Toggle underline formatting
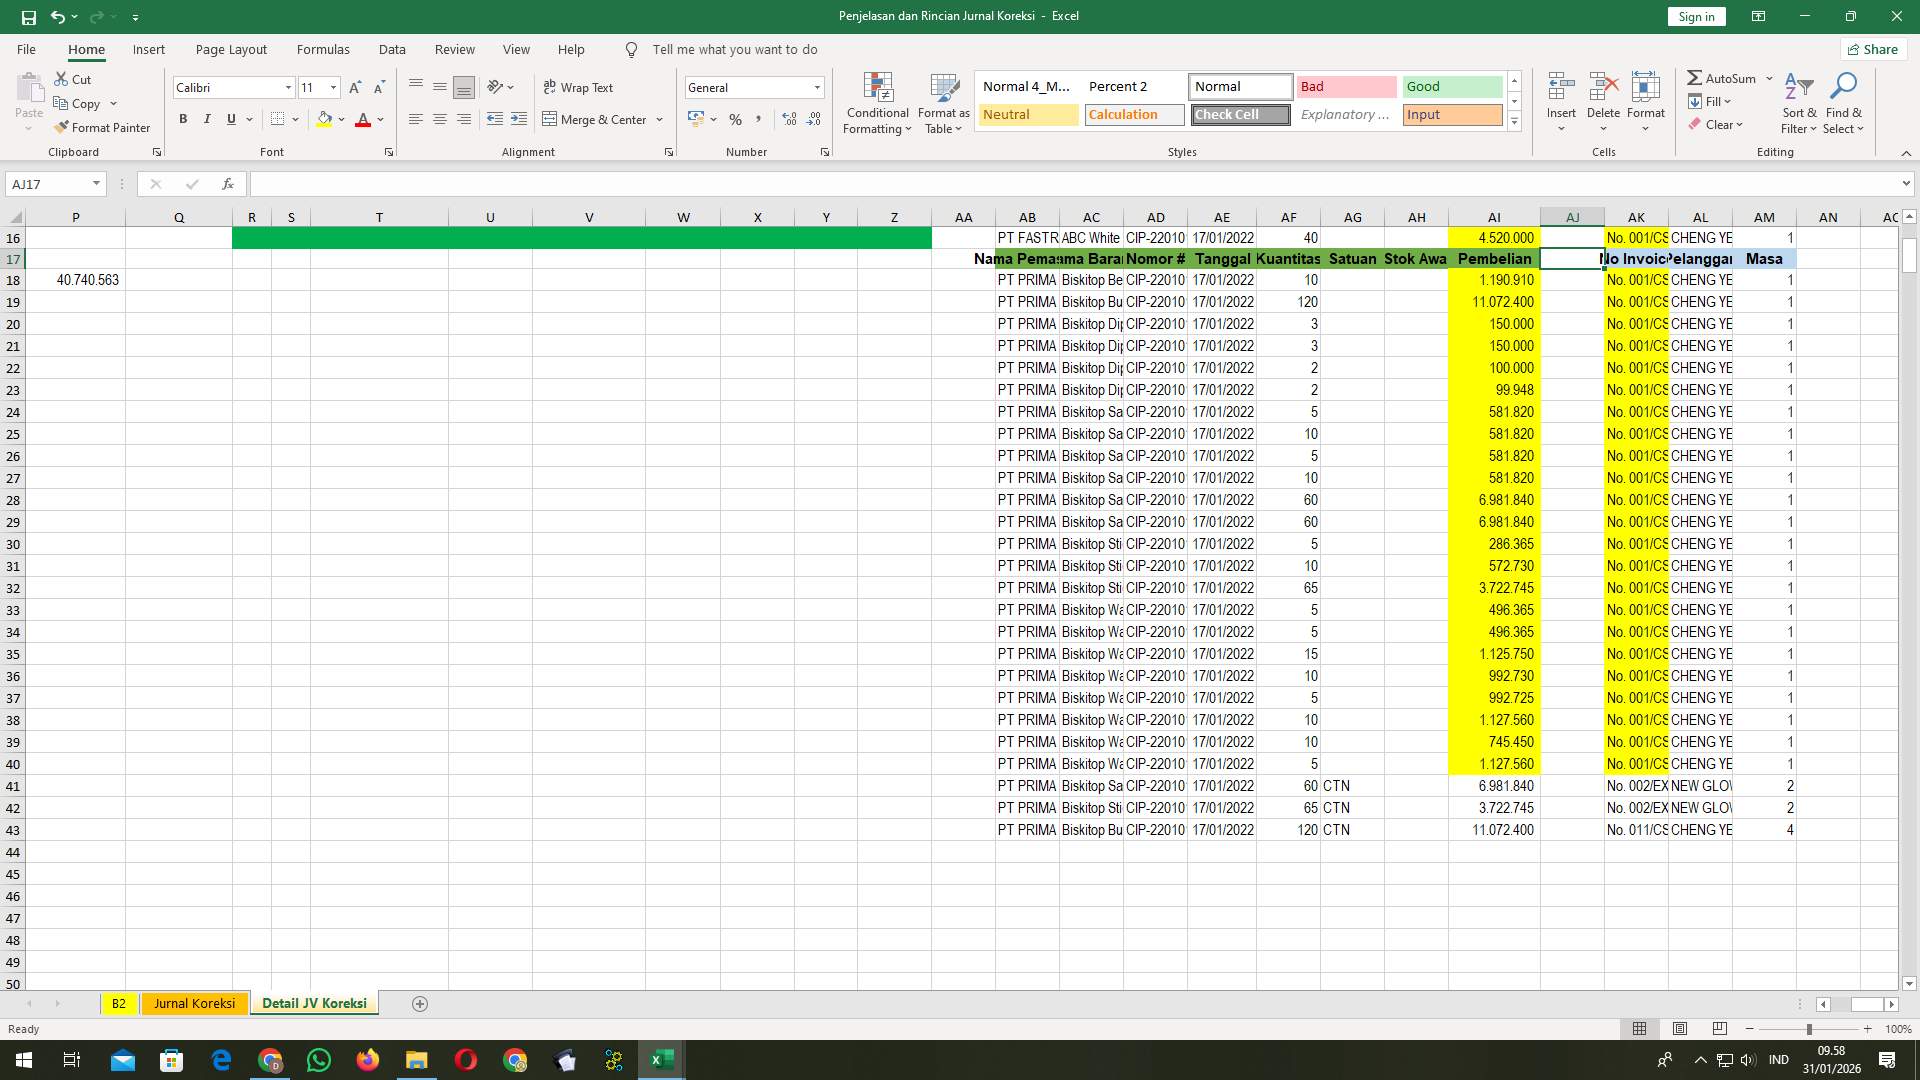 tap(230, 119)
